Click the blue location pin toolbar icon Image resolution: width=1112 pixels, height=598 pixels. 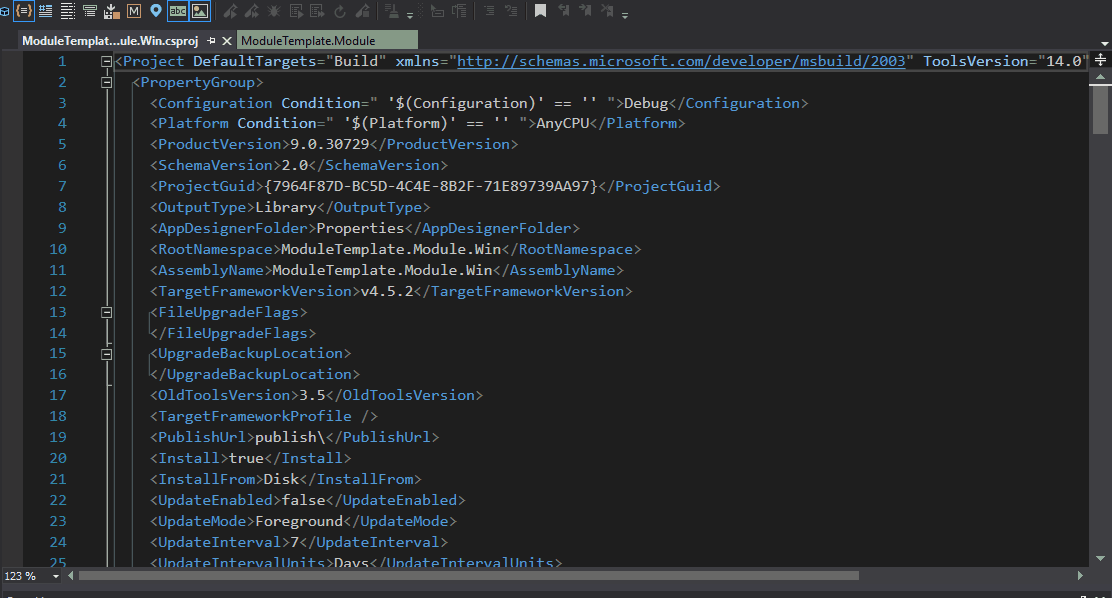click(156, 11)
